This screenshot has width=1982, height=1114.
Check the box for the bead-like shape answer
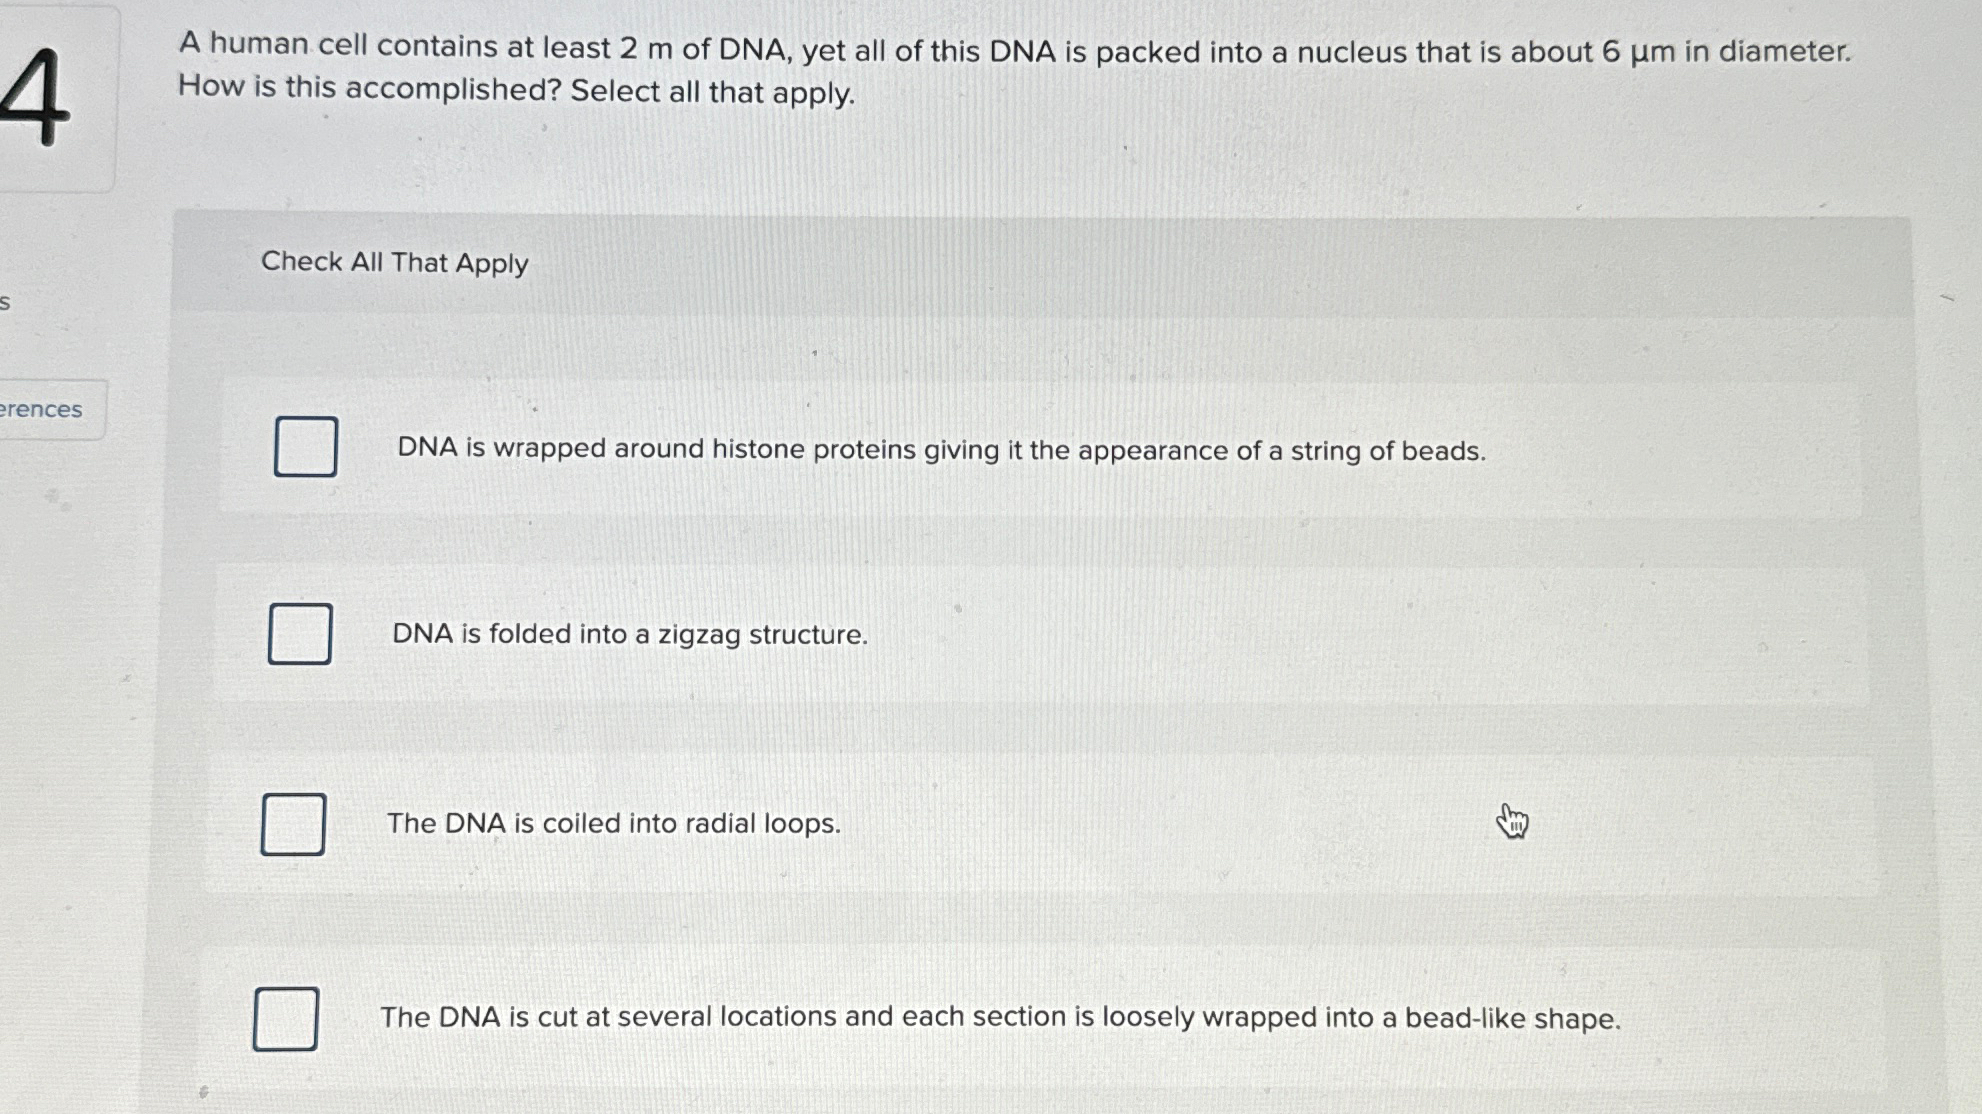(286, 1018)
